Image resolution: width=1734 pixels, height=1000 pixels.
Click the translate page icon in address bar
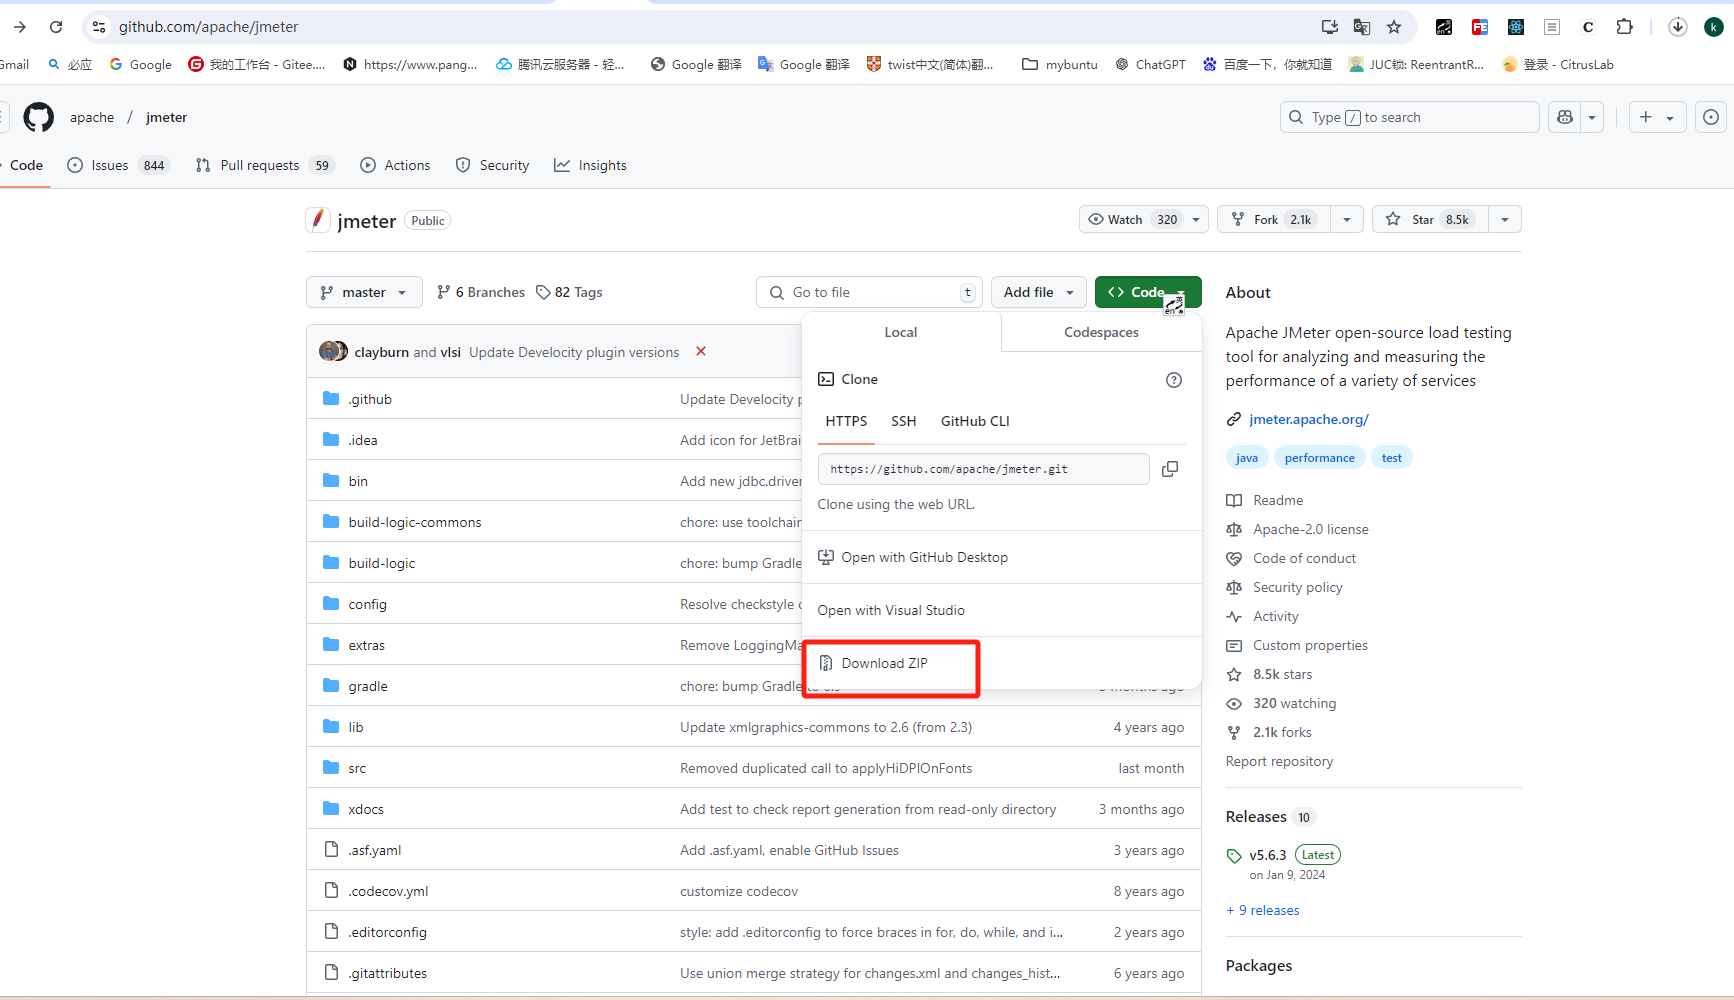(x=1361, y=27)
